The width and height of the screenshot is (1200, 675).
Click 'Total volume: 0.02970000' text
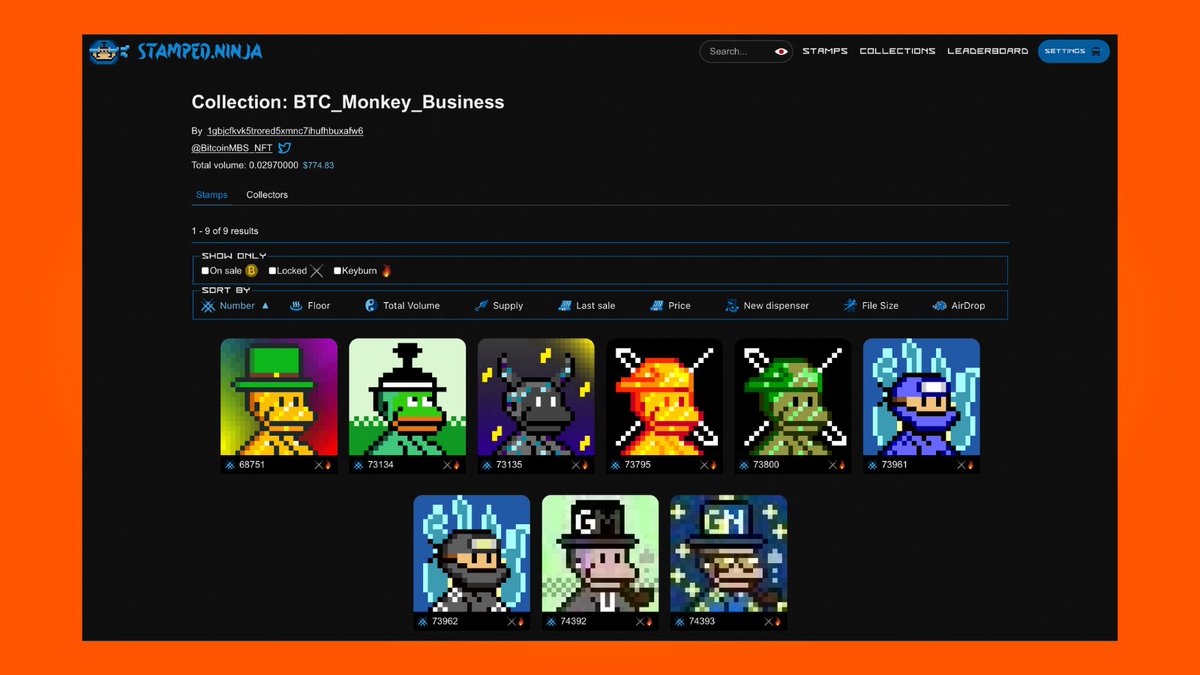tap(245, 165)
